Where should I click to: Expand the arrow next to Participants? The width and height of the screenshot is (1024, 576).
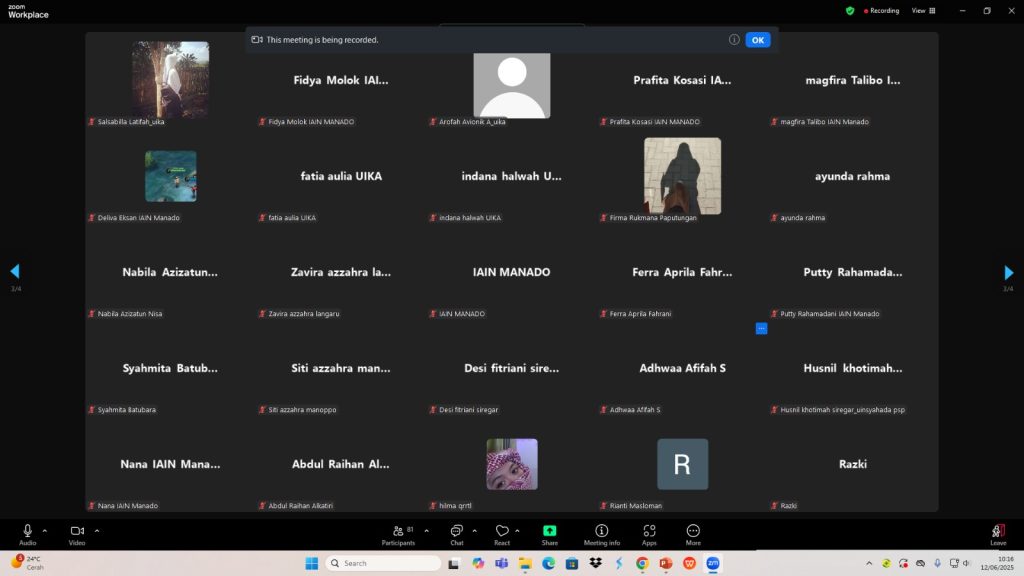(x=427, y=531)
